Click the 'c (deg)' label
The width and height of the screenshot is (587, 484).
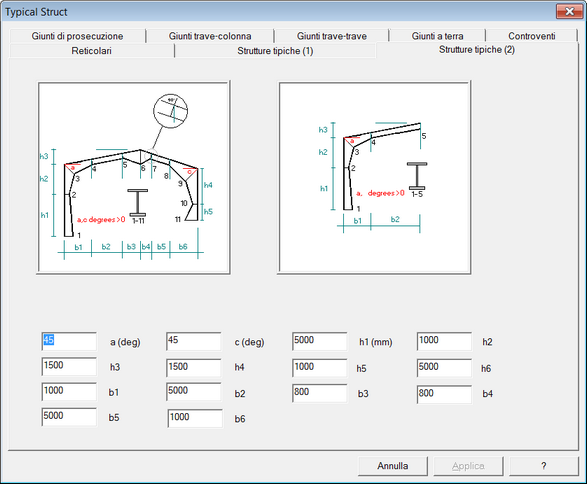(x=249, y=342)
